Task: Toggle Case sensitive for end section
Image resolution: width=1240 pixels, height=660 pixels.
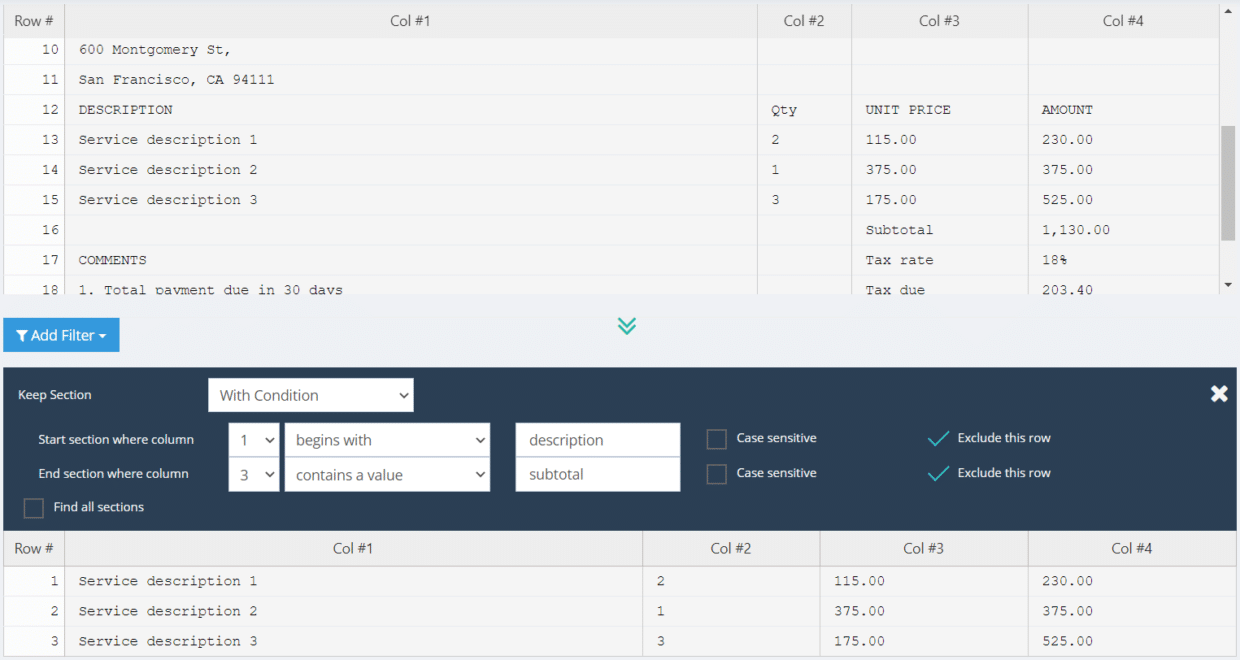Action: [x=716, y=474]
